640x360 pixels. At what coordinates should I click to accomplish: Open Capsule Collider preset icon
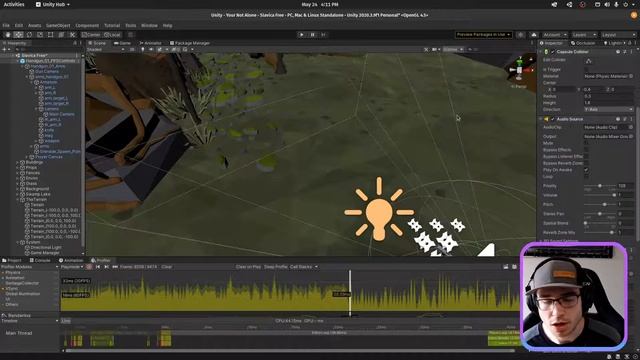(x=624, y=52)
